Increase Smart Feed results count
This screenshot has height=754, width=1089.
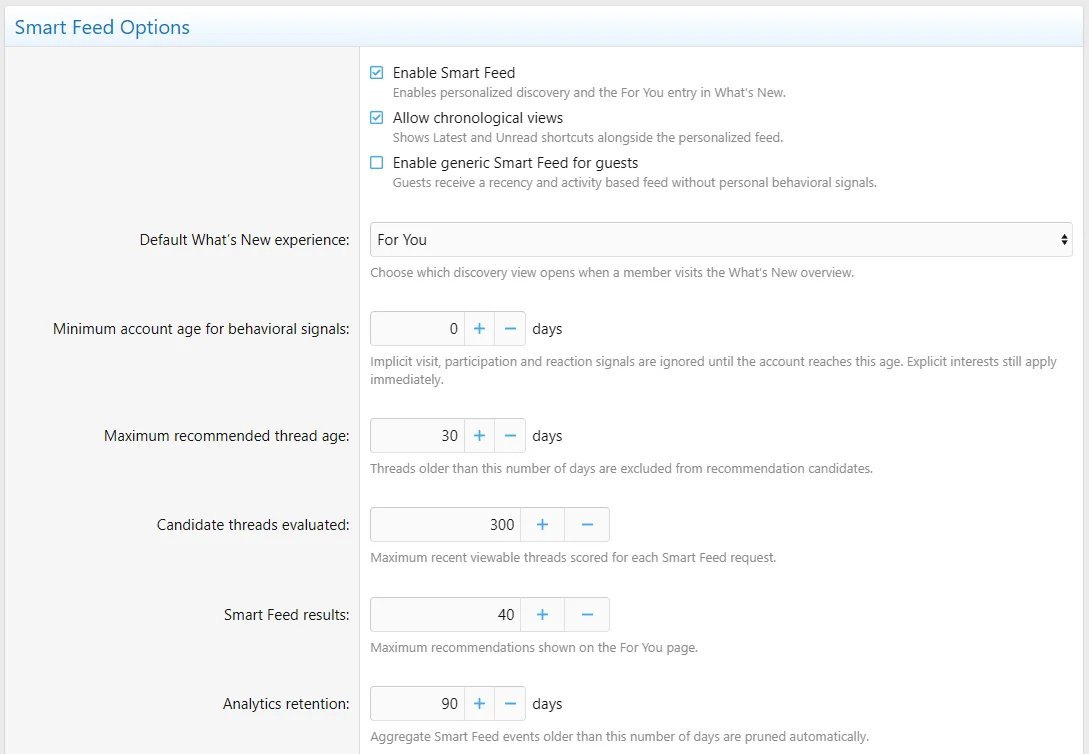[x=542, y=614]
